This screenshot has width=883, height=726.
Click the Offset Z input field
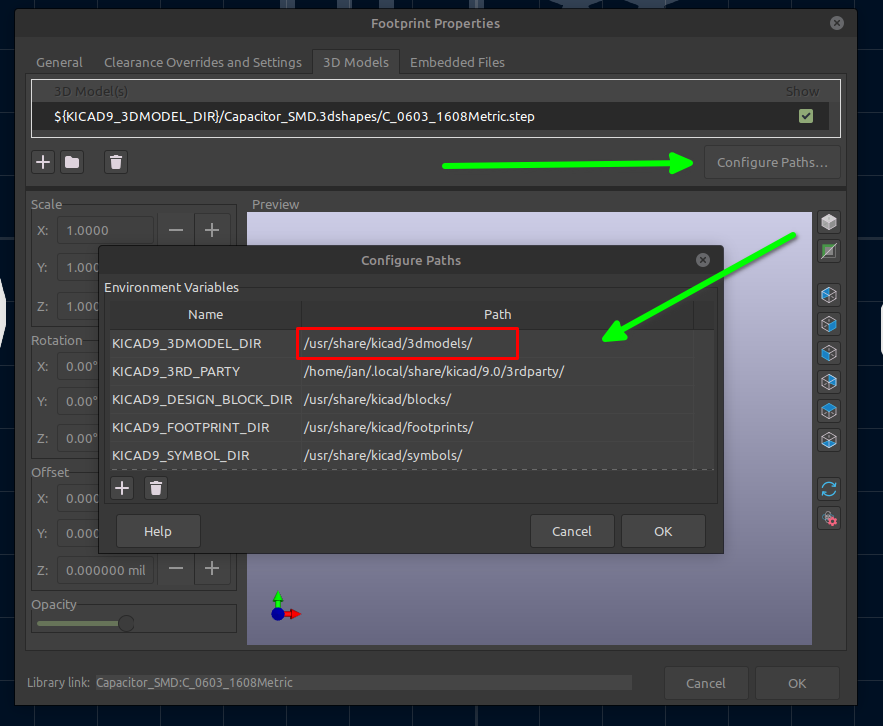[x=105, y=570]
